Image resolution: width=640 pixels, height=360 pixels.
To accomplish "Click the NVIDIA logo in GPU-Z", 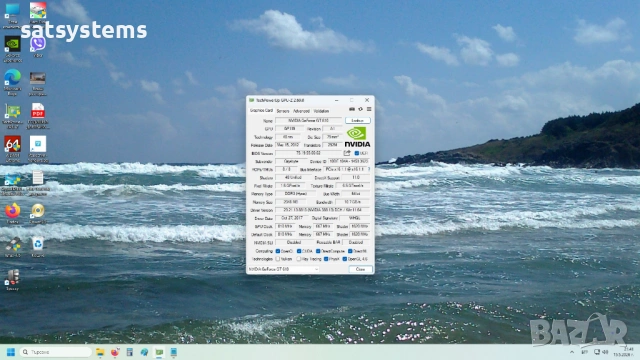I will click(357, 137).
